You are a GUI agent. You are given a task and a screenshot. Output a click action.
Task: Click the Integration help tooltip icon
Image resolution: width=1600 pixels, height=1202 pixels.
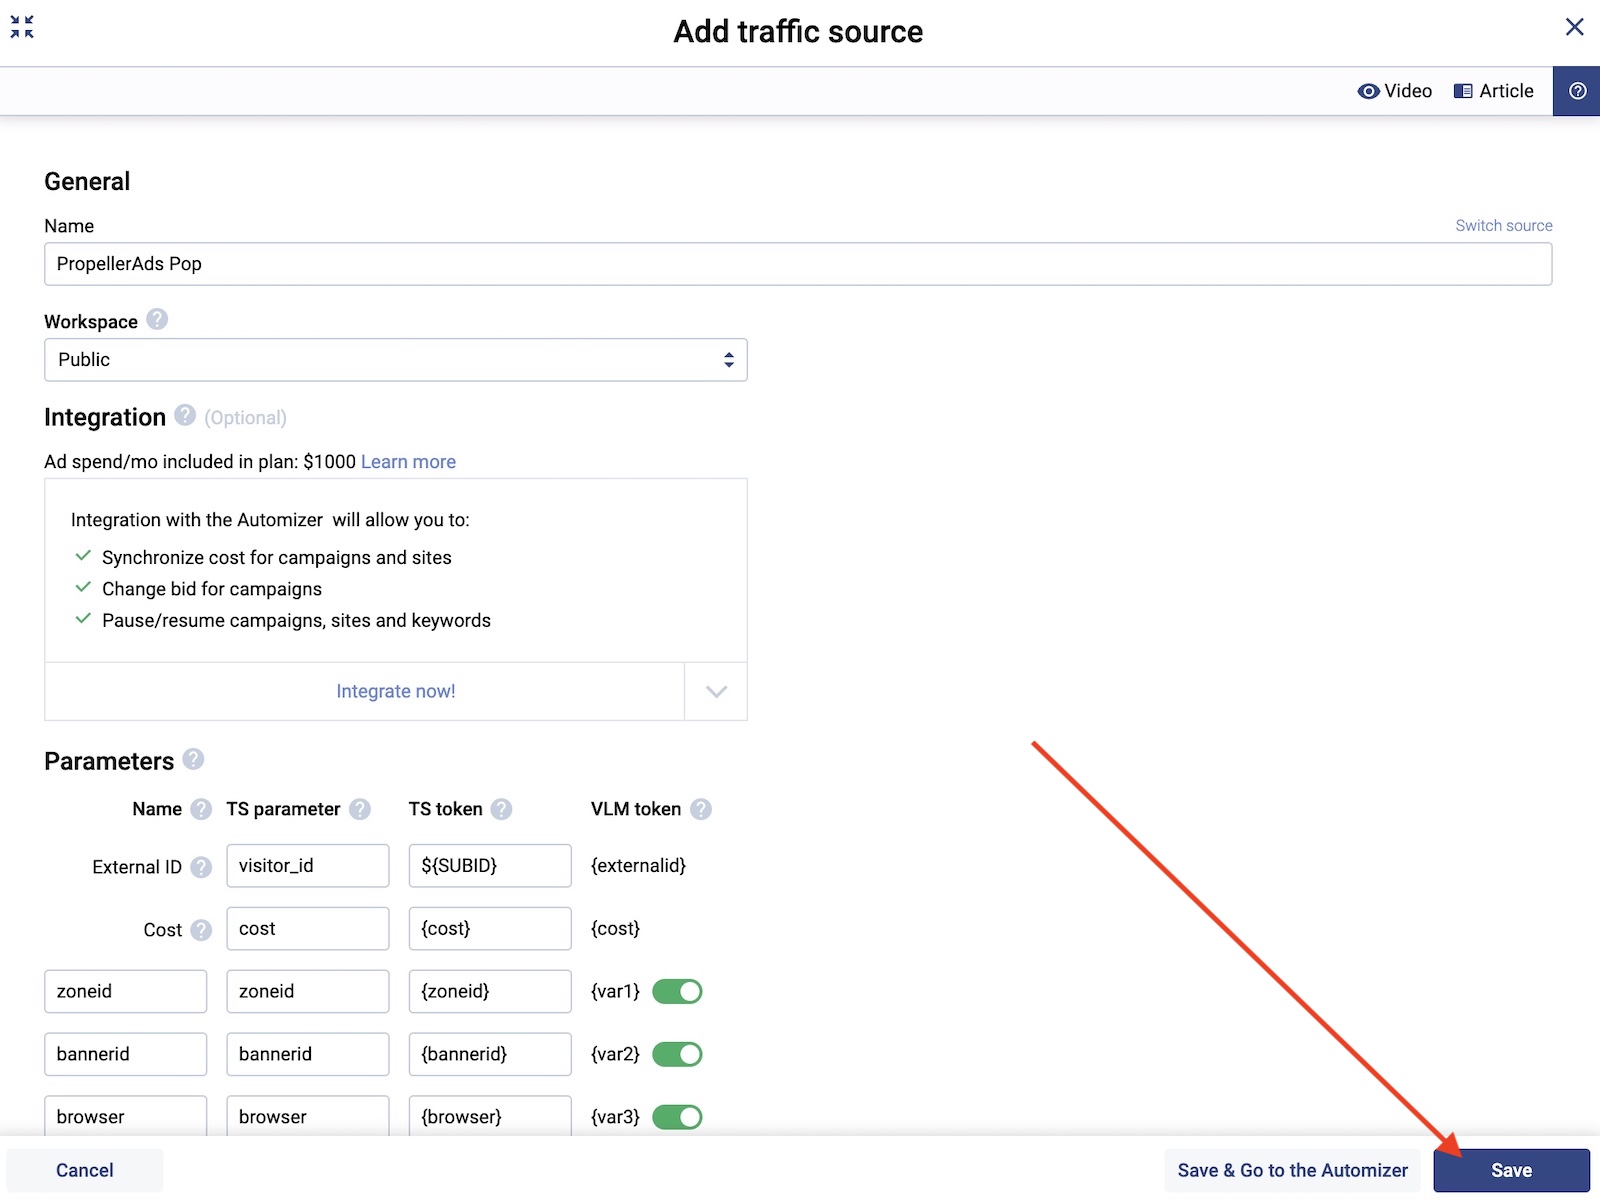point(185,415)
